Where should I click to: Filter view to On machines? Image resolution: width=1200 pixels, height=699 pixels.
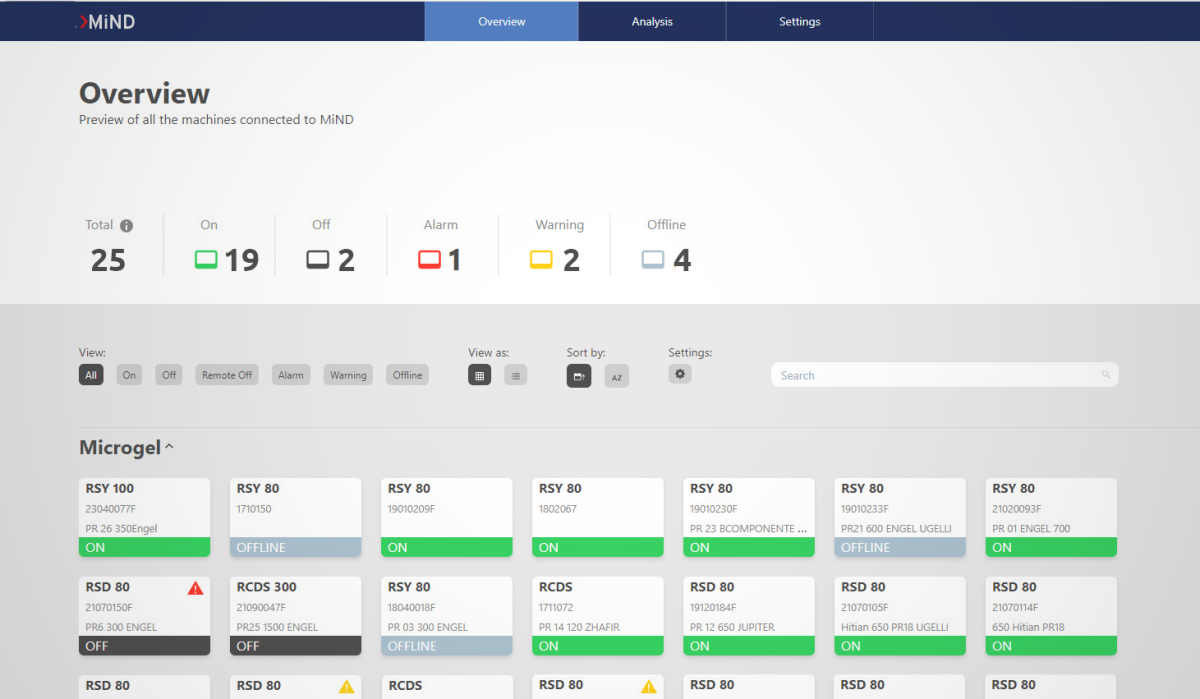pos(129,375)
